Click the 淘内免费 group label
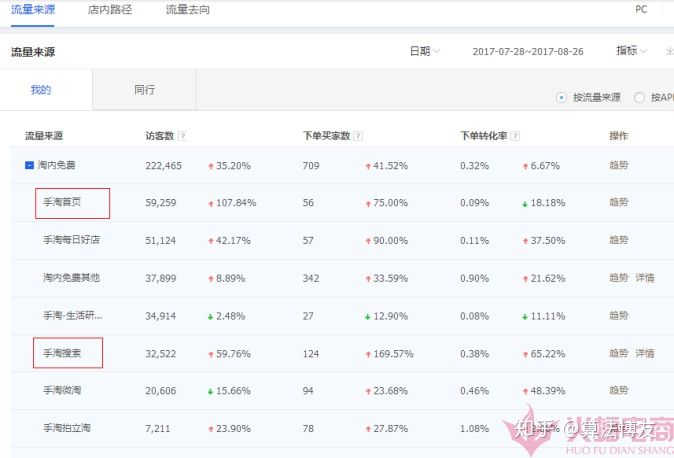Screen dimensions: 674x458 56,165
